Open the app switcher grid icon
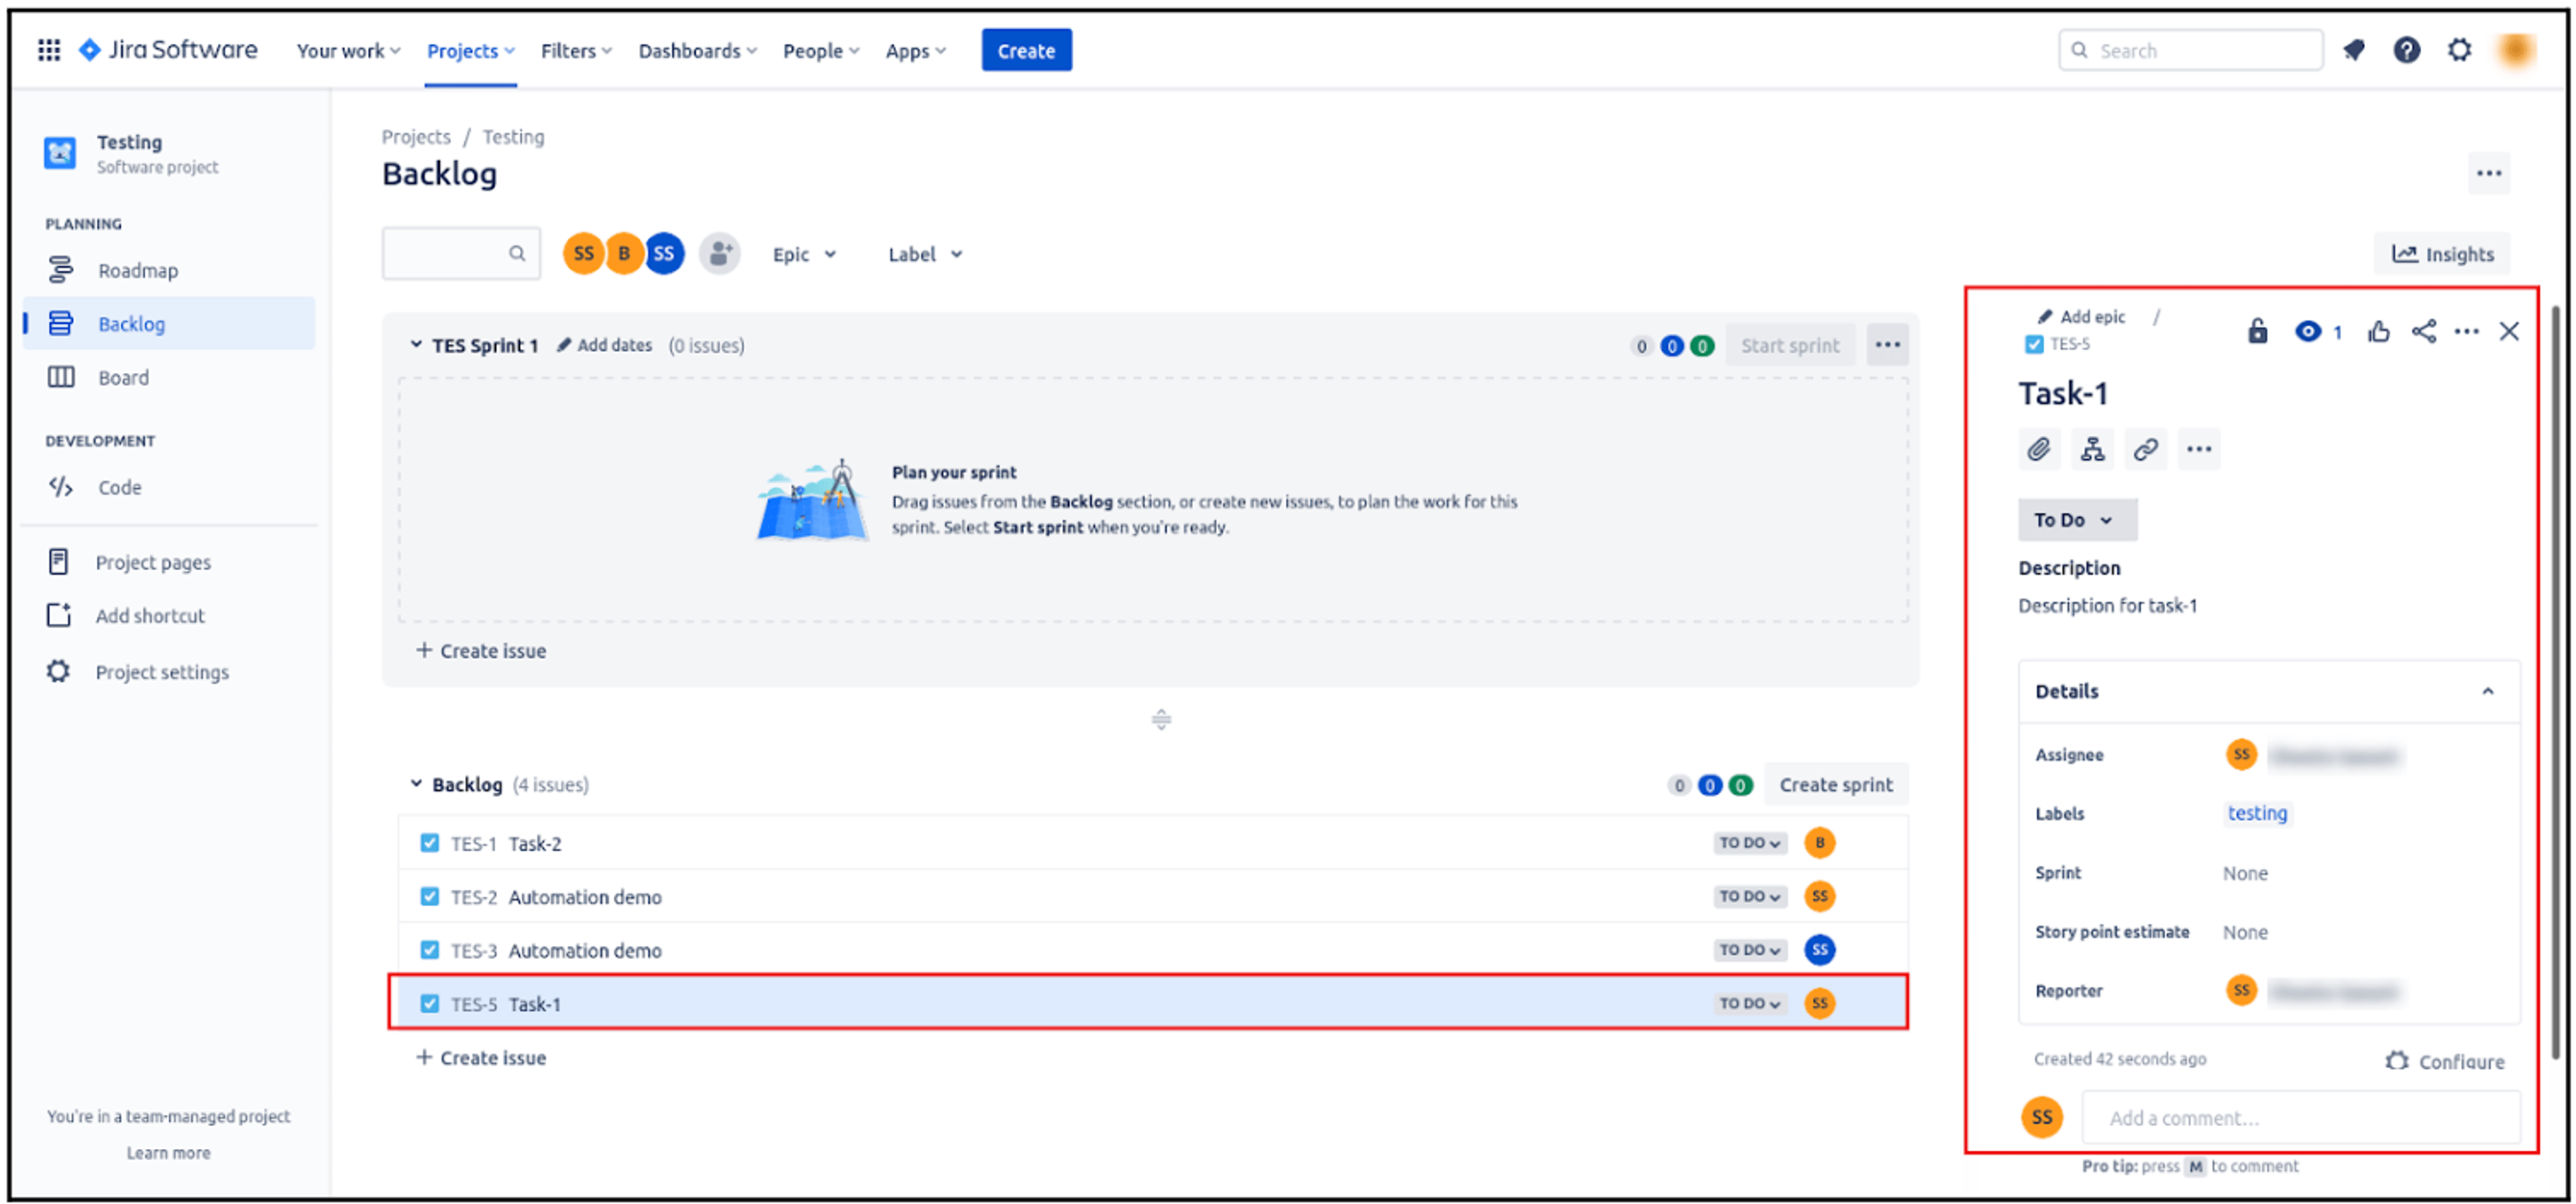Image resolution: width=2576 pixels, height=1204 pixels. click(49, 50)
